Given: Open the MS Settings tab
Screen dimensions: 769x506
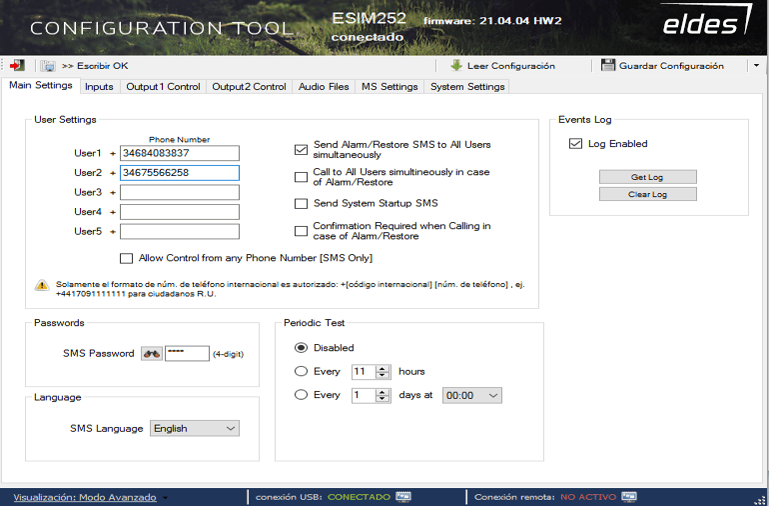Looking at the screenshot, I should coord(389,87).
